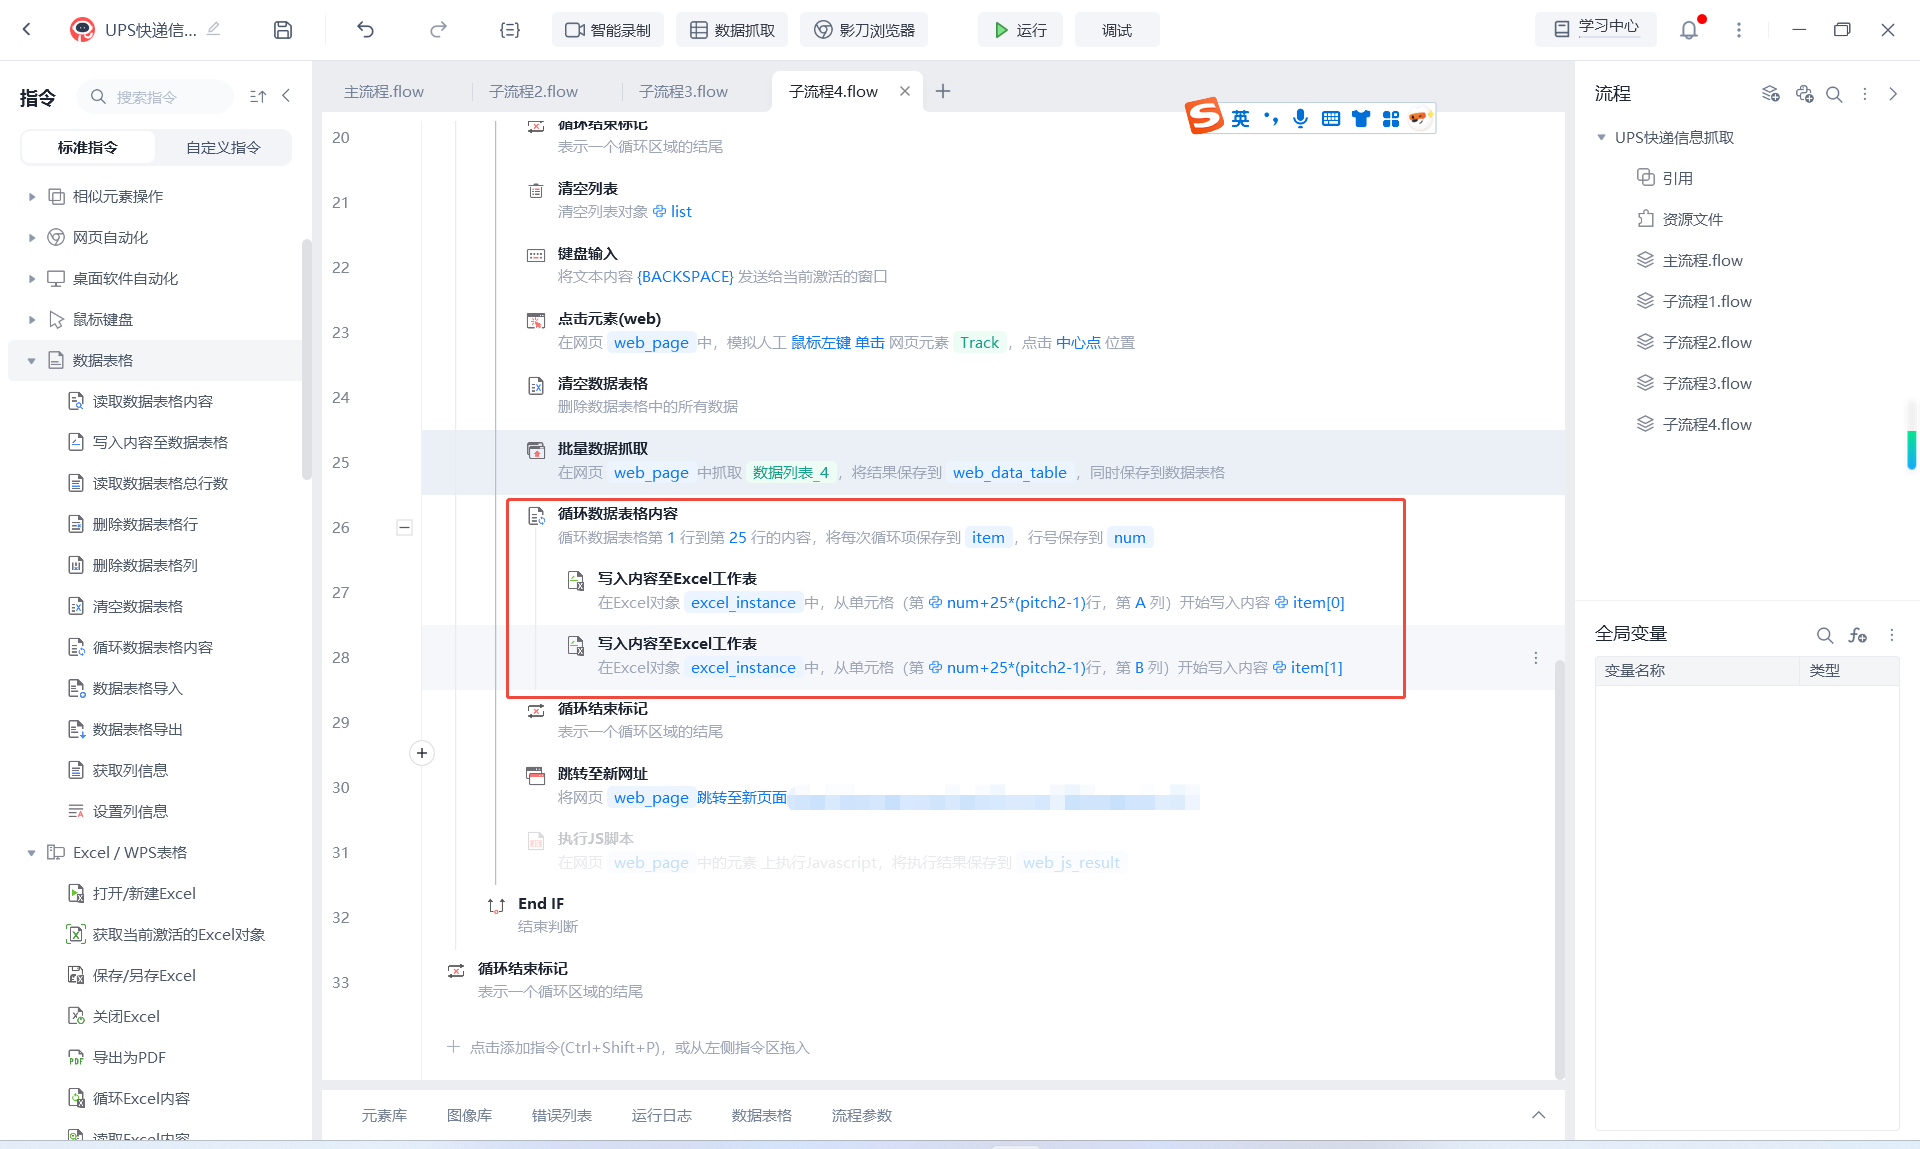Expand 相似元素操作 category
Viewport: 1920px width, 1149px height.
click(x=32, y=197)
